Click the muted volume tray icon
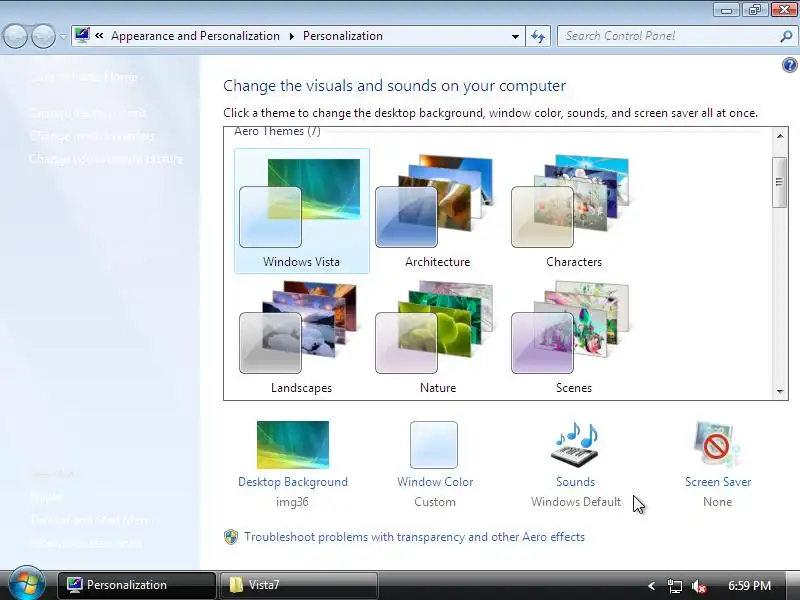The width and height of the screenshot is (800, 600). 698,586
